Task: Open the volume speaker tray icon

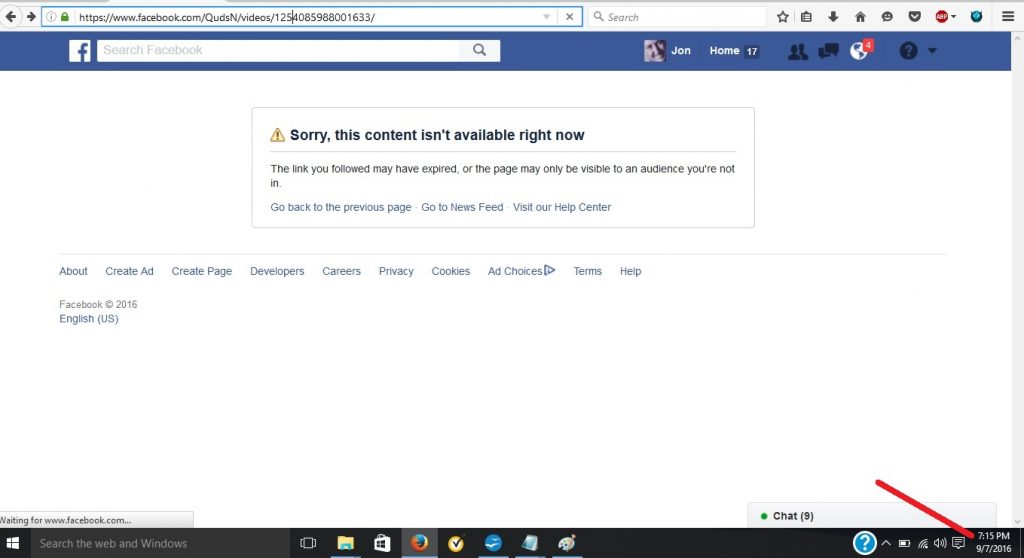Action: click(940, 543)
